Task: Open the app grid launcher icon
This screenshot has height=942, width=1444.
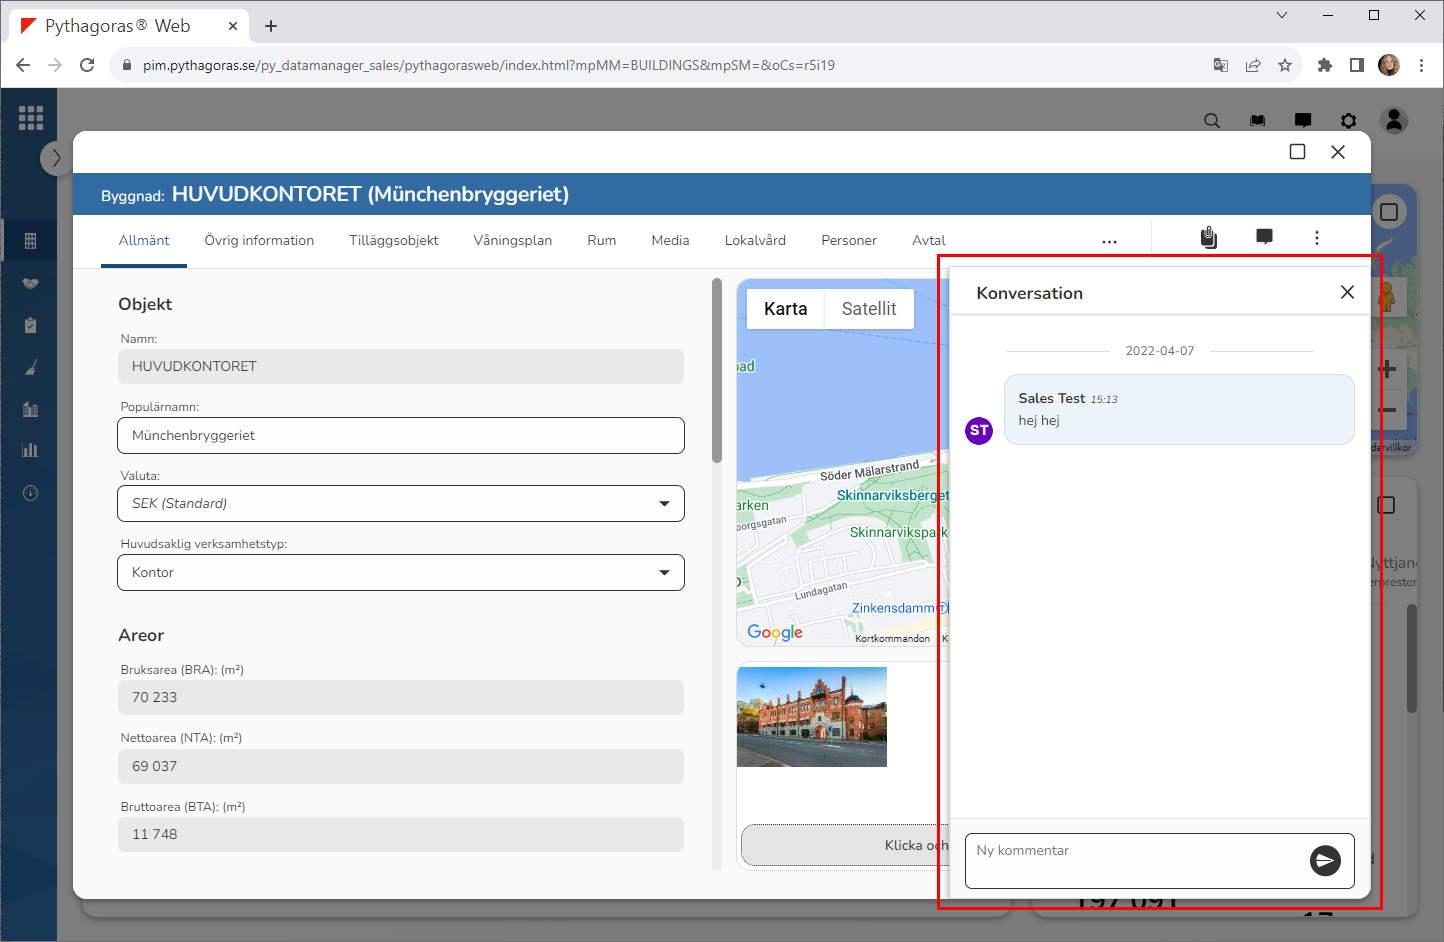Action: [31, 118]
